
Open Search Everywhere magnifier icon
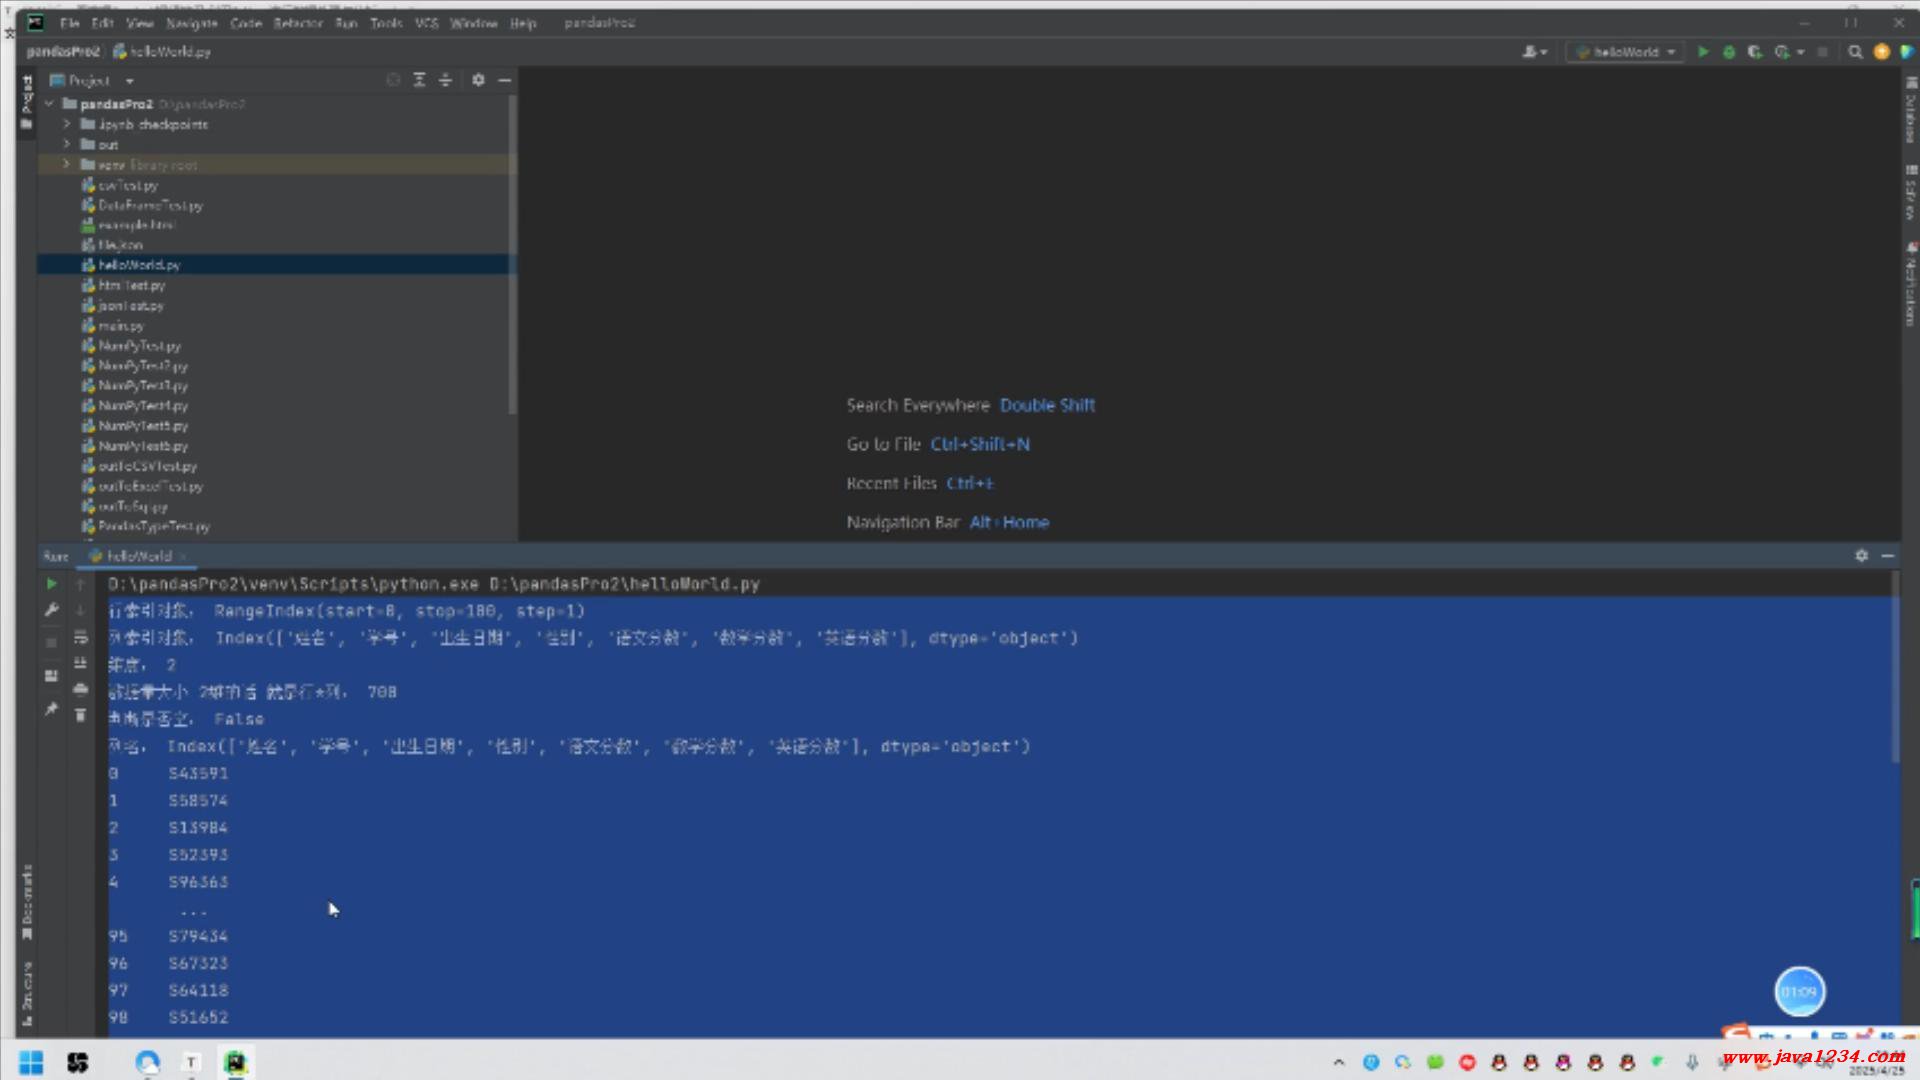pyautogui.click(x=1855, y=52)
